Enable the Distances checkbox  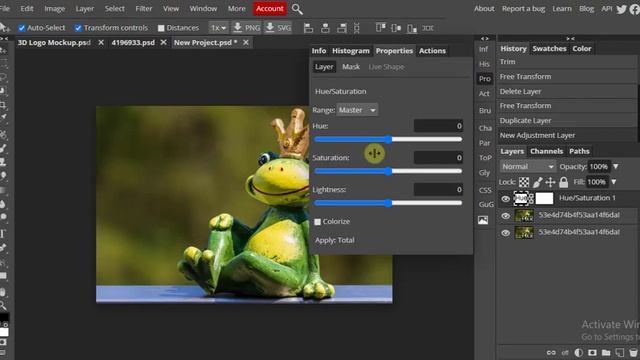(161, 28)
